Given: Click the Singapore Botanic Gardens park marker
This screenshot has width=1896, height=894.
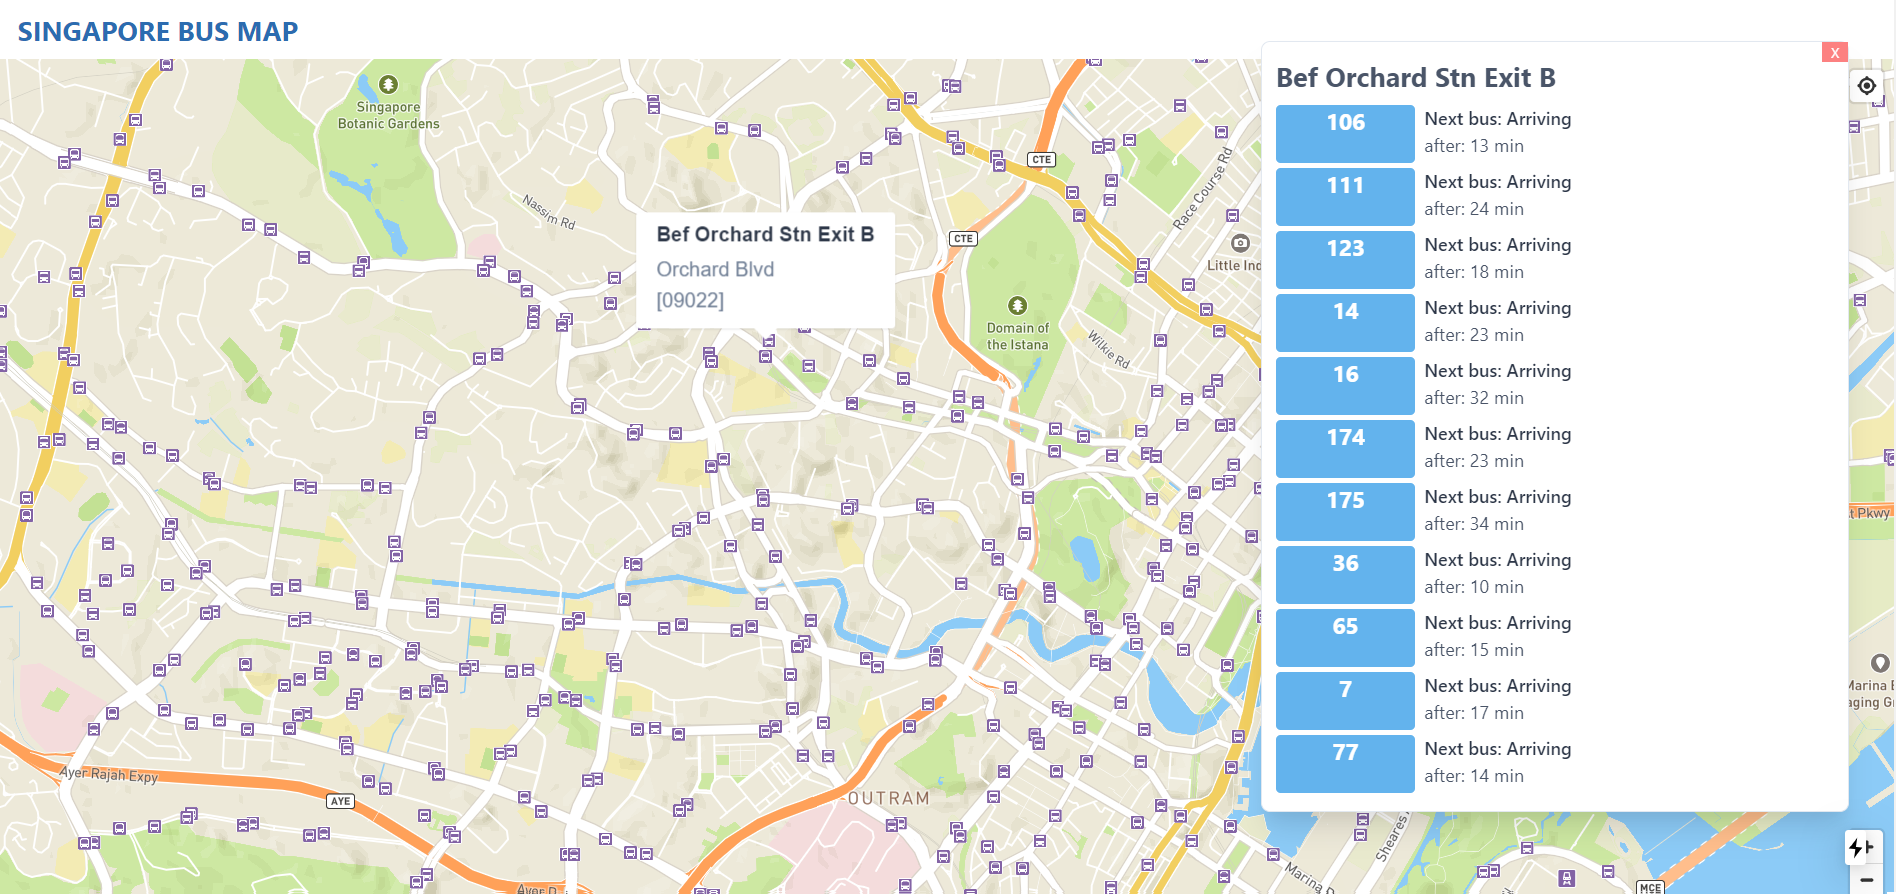Looking at the screenshot, I should [389, 85].
